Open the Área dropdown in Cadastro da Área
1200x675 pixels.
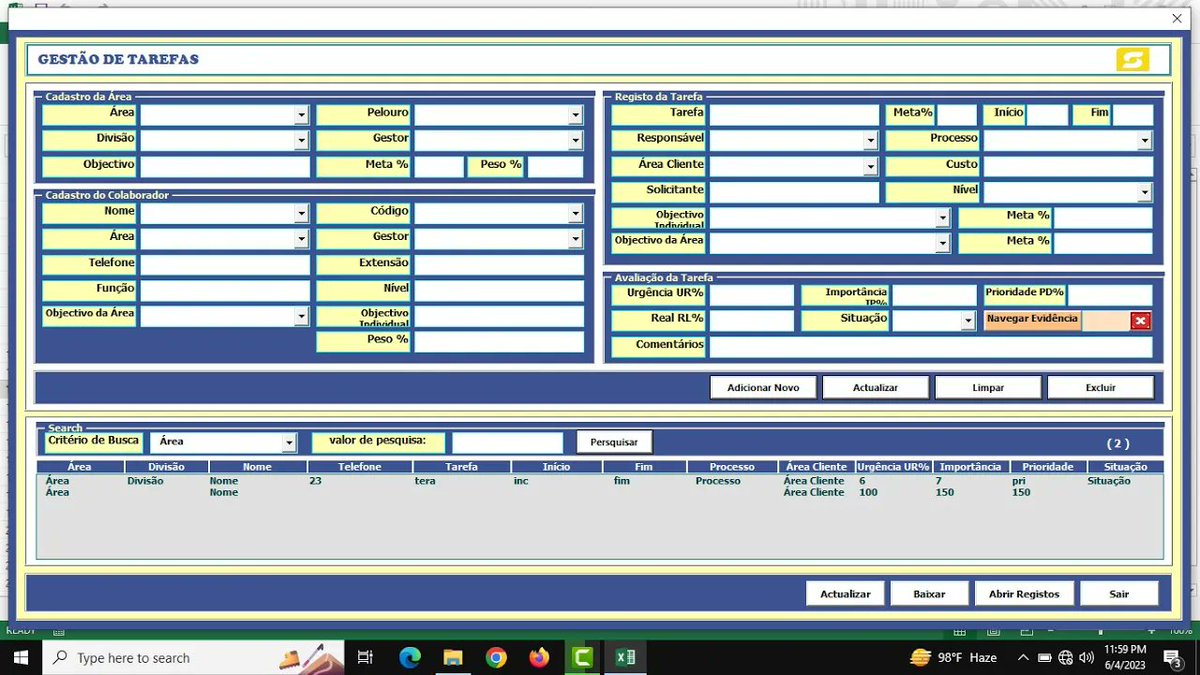coord(303,113)
